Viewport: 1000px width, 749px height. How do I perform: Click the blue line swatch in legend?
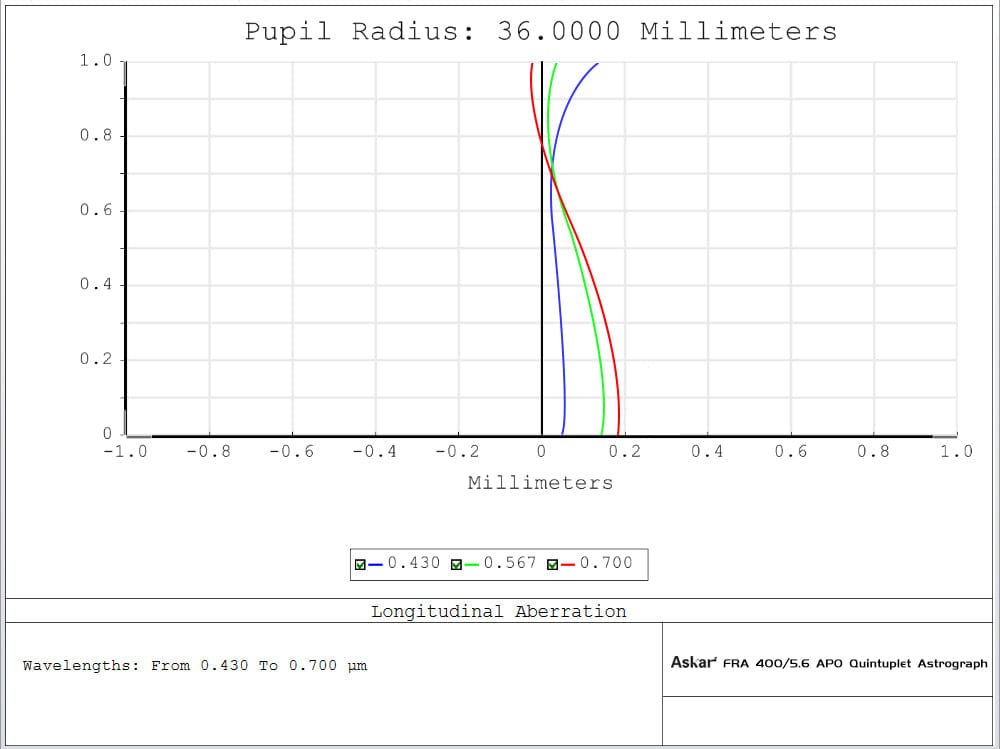pos(376,565)
